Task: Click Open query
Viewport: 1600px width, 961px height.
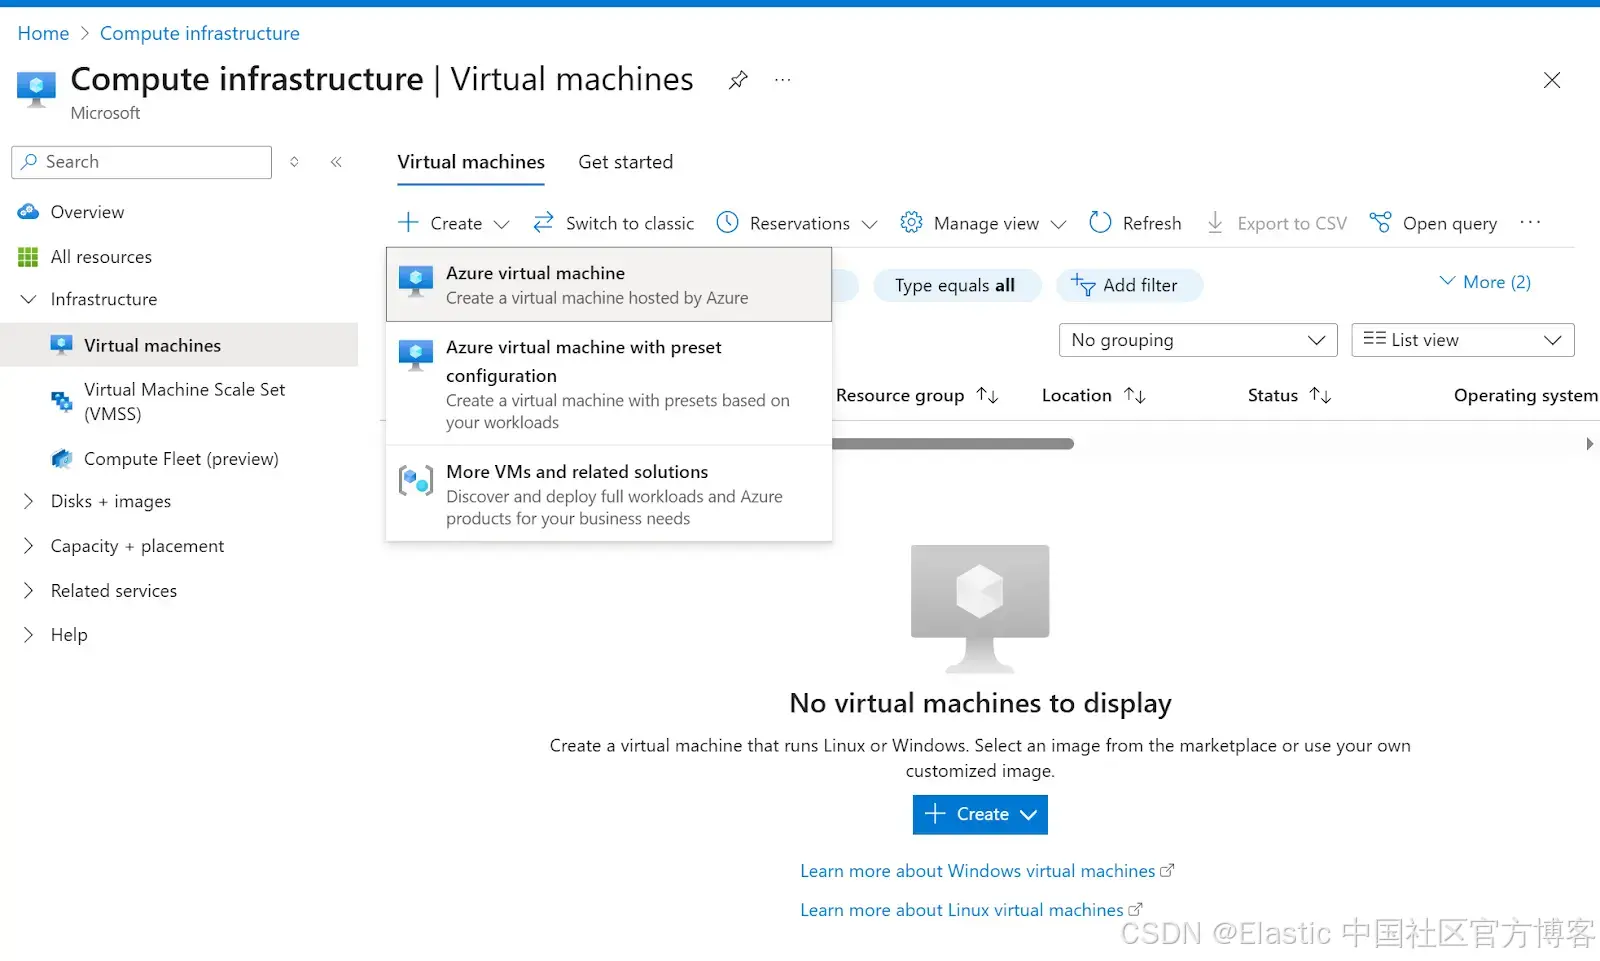Action: pos(1433,223)
